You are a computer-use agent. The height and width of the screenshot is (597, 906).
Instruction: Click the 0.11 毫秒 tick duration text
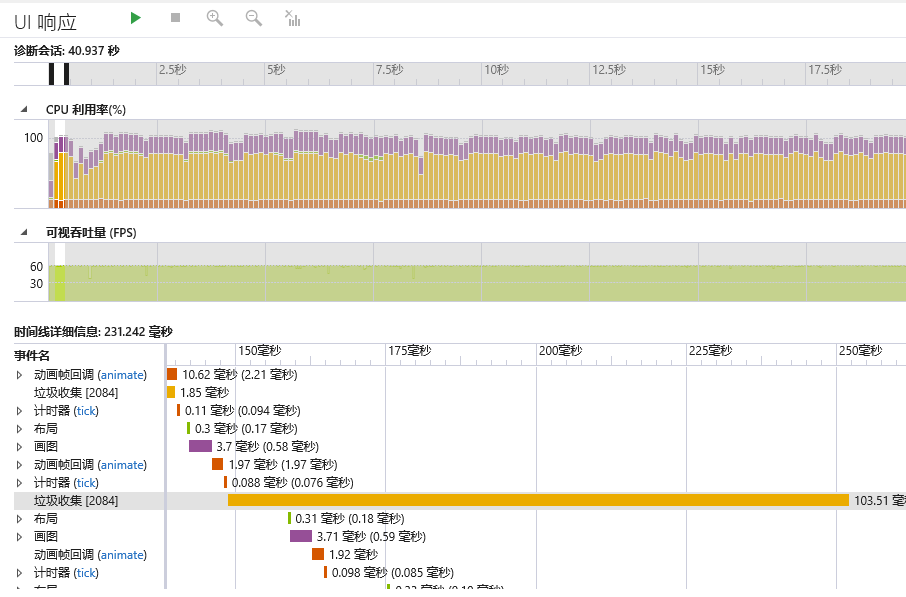coord(243,411)
